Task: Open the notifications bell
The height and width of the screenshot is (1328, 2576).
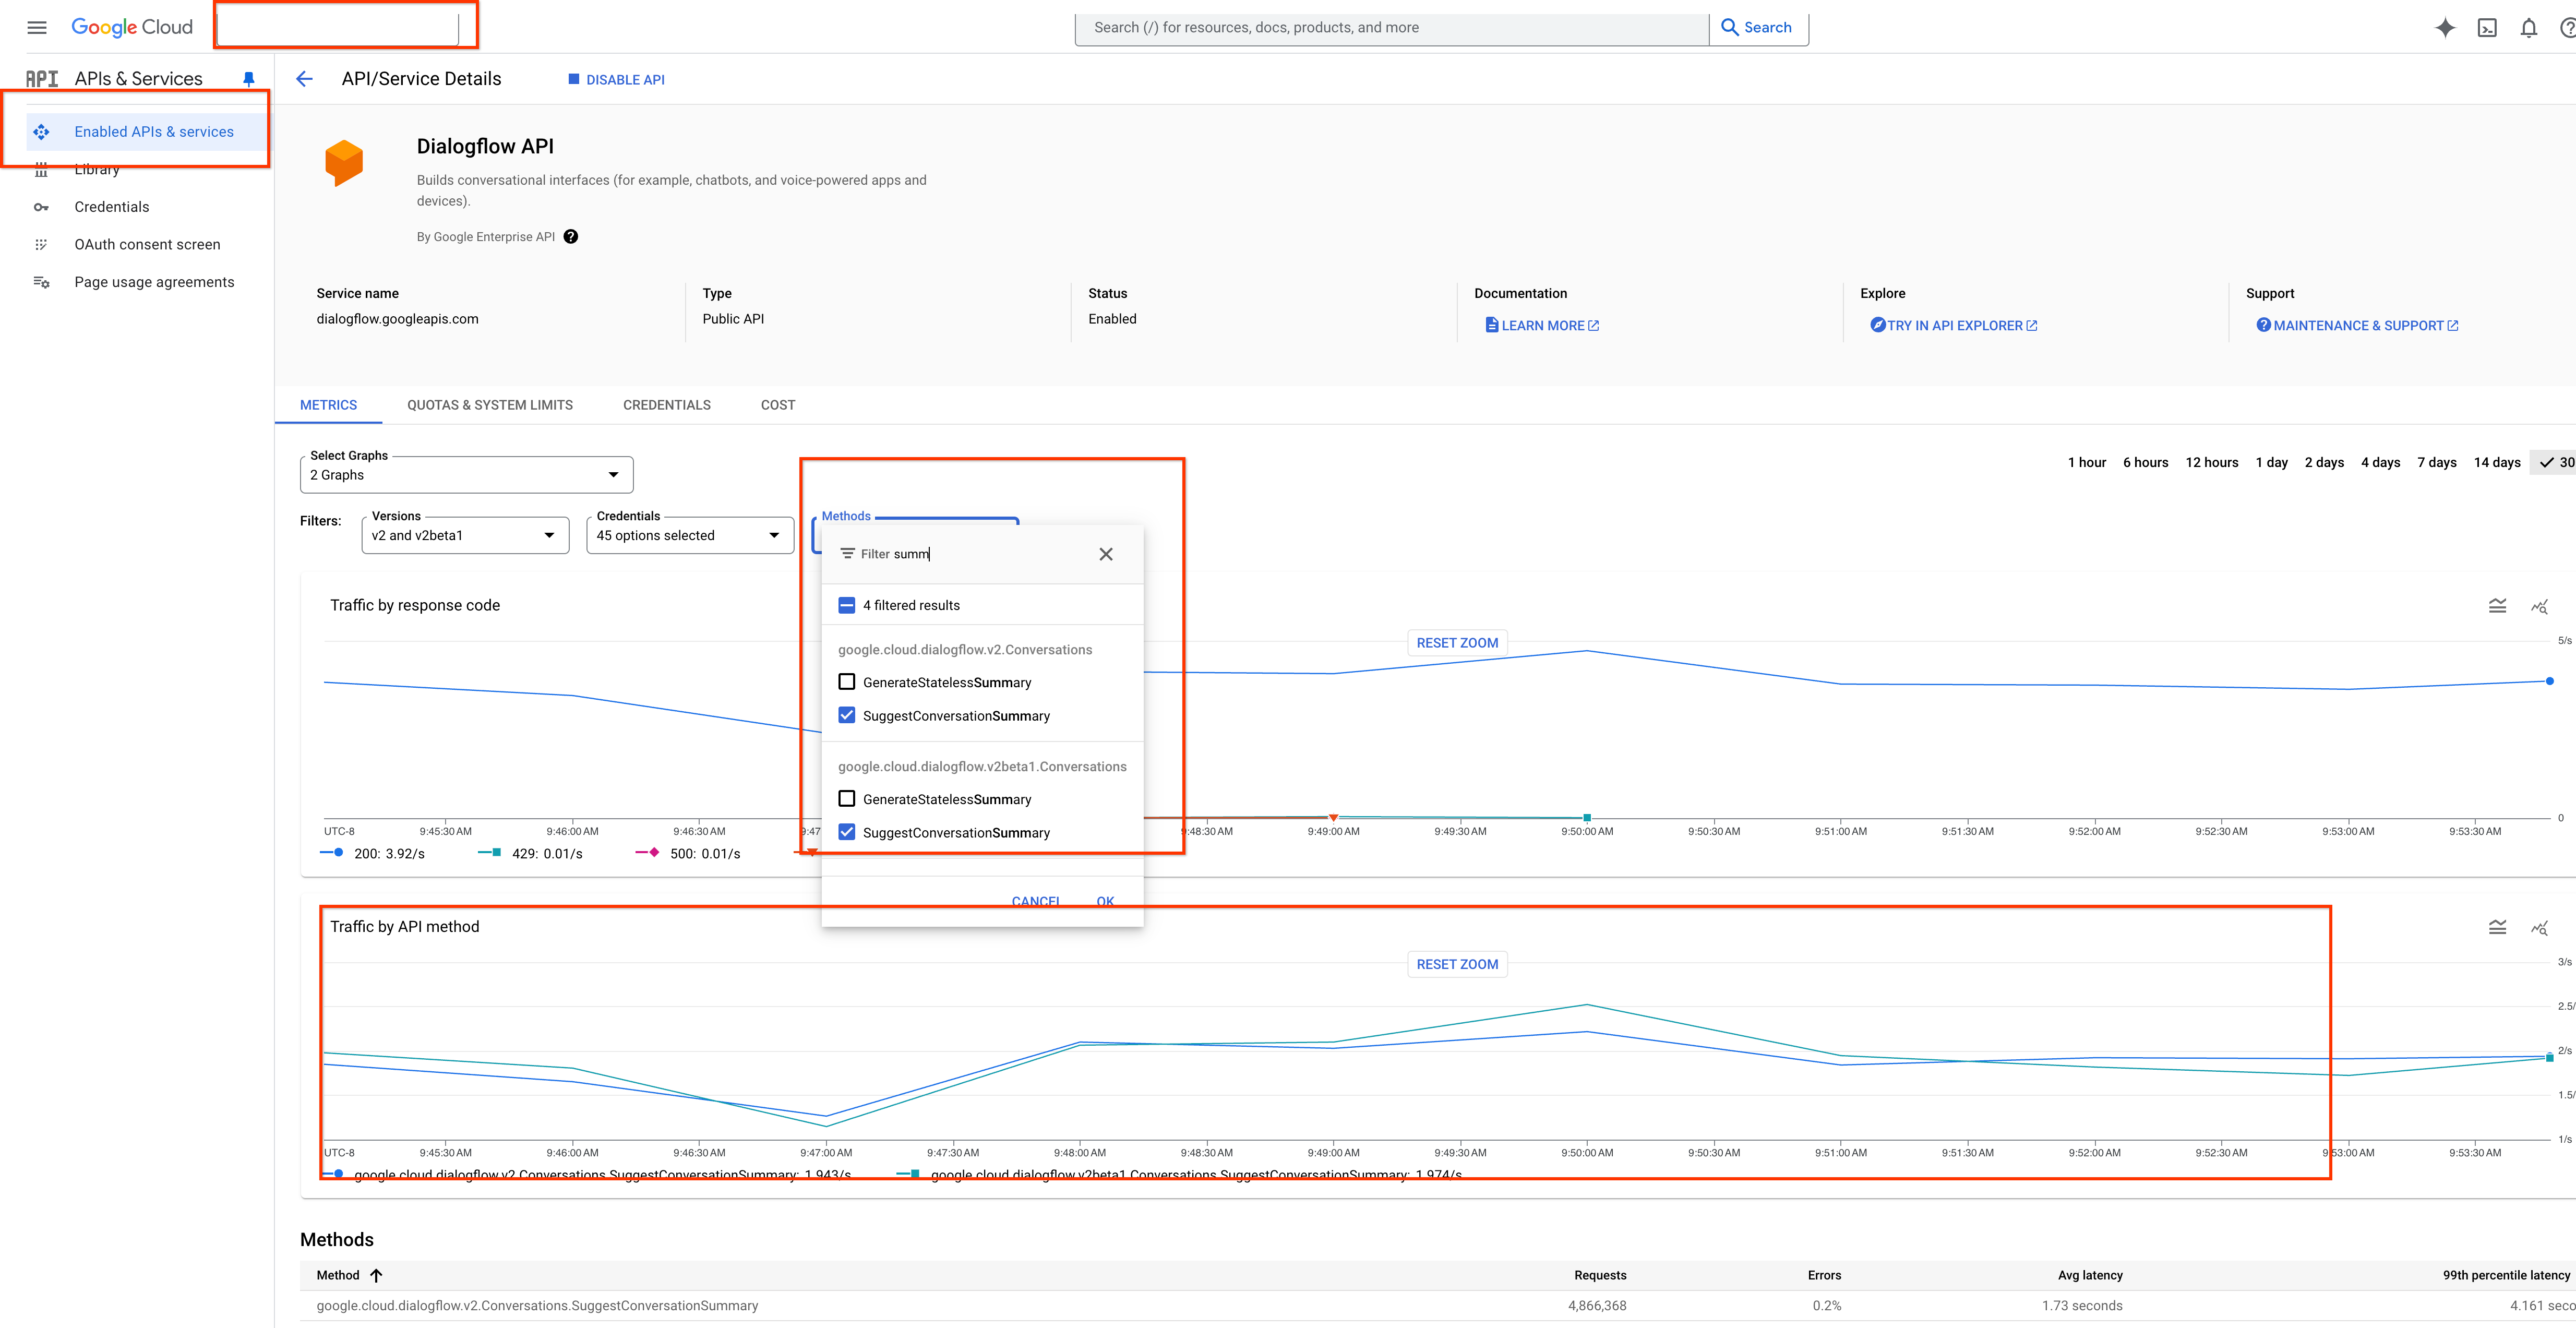Action: pyautogui.click(x=2528, y=28)
